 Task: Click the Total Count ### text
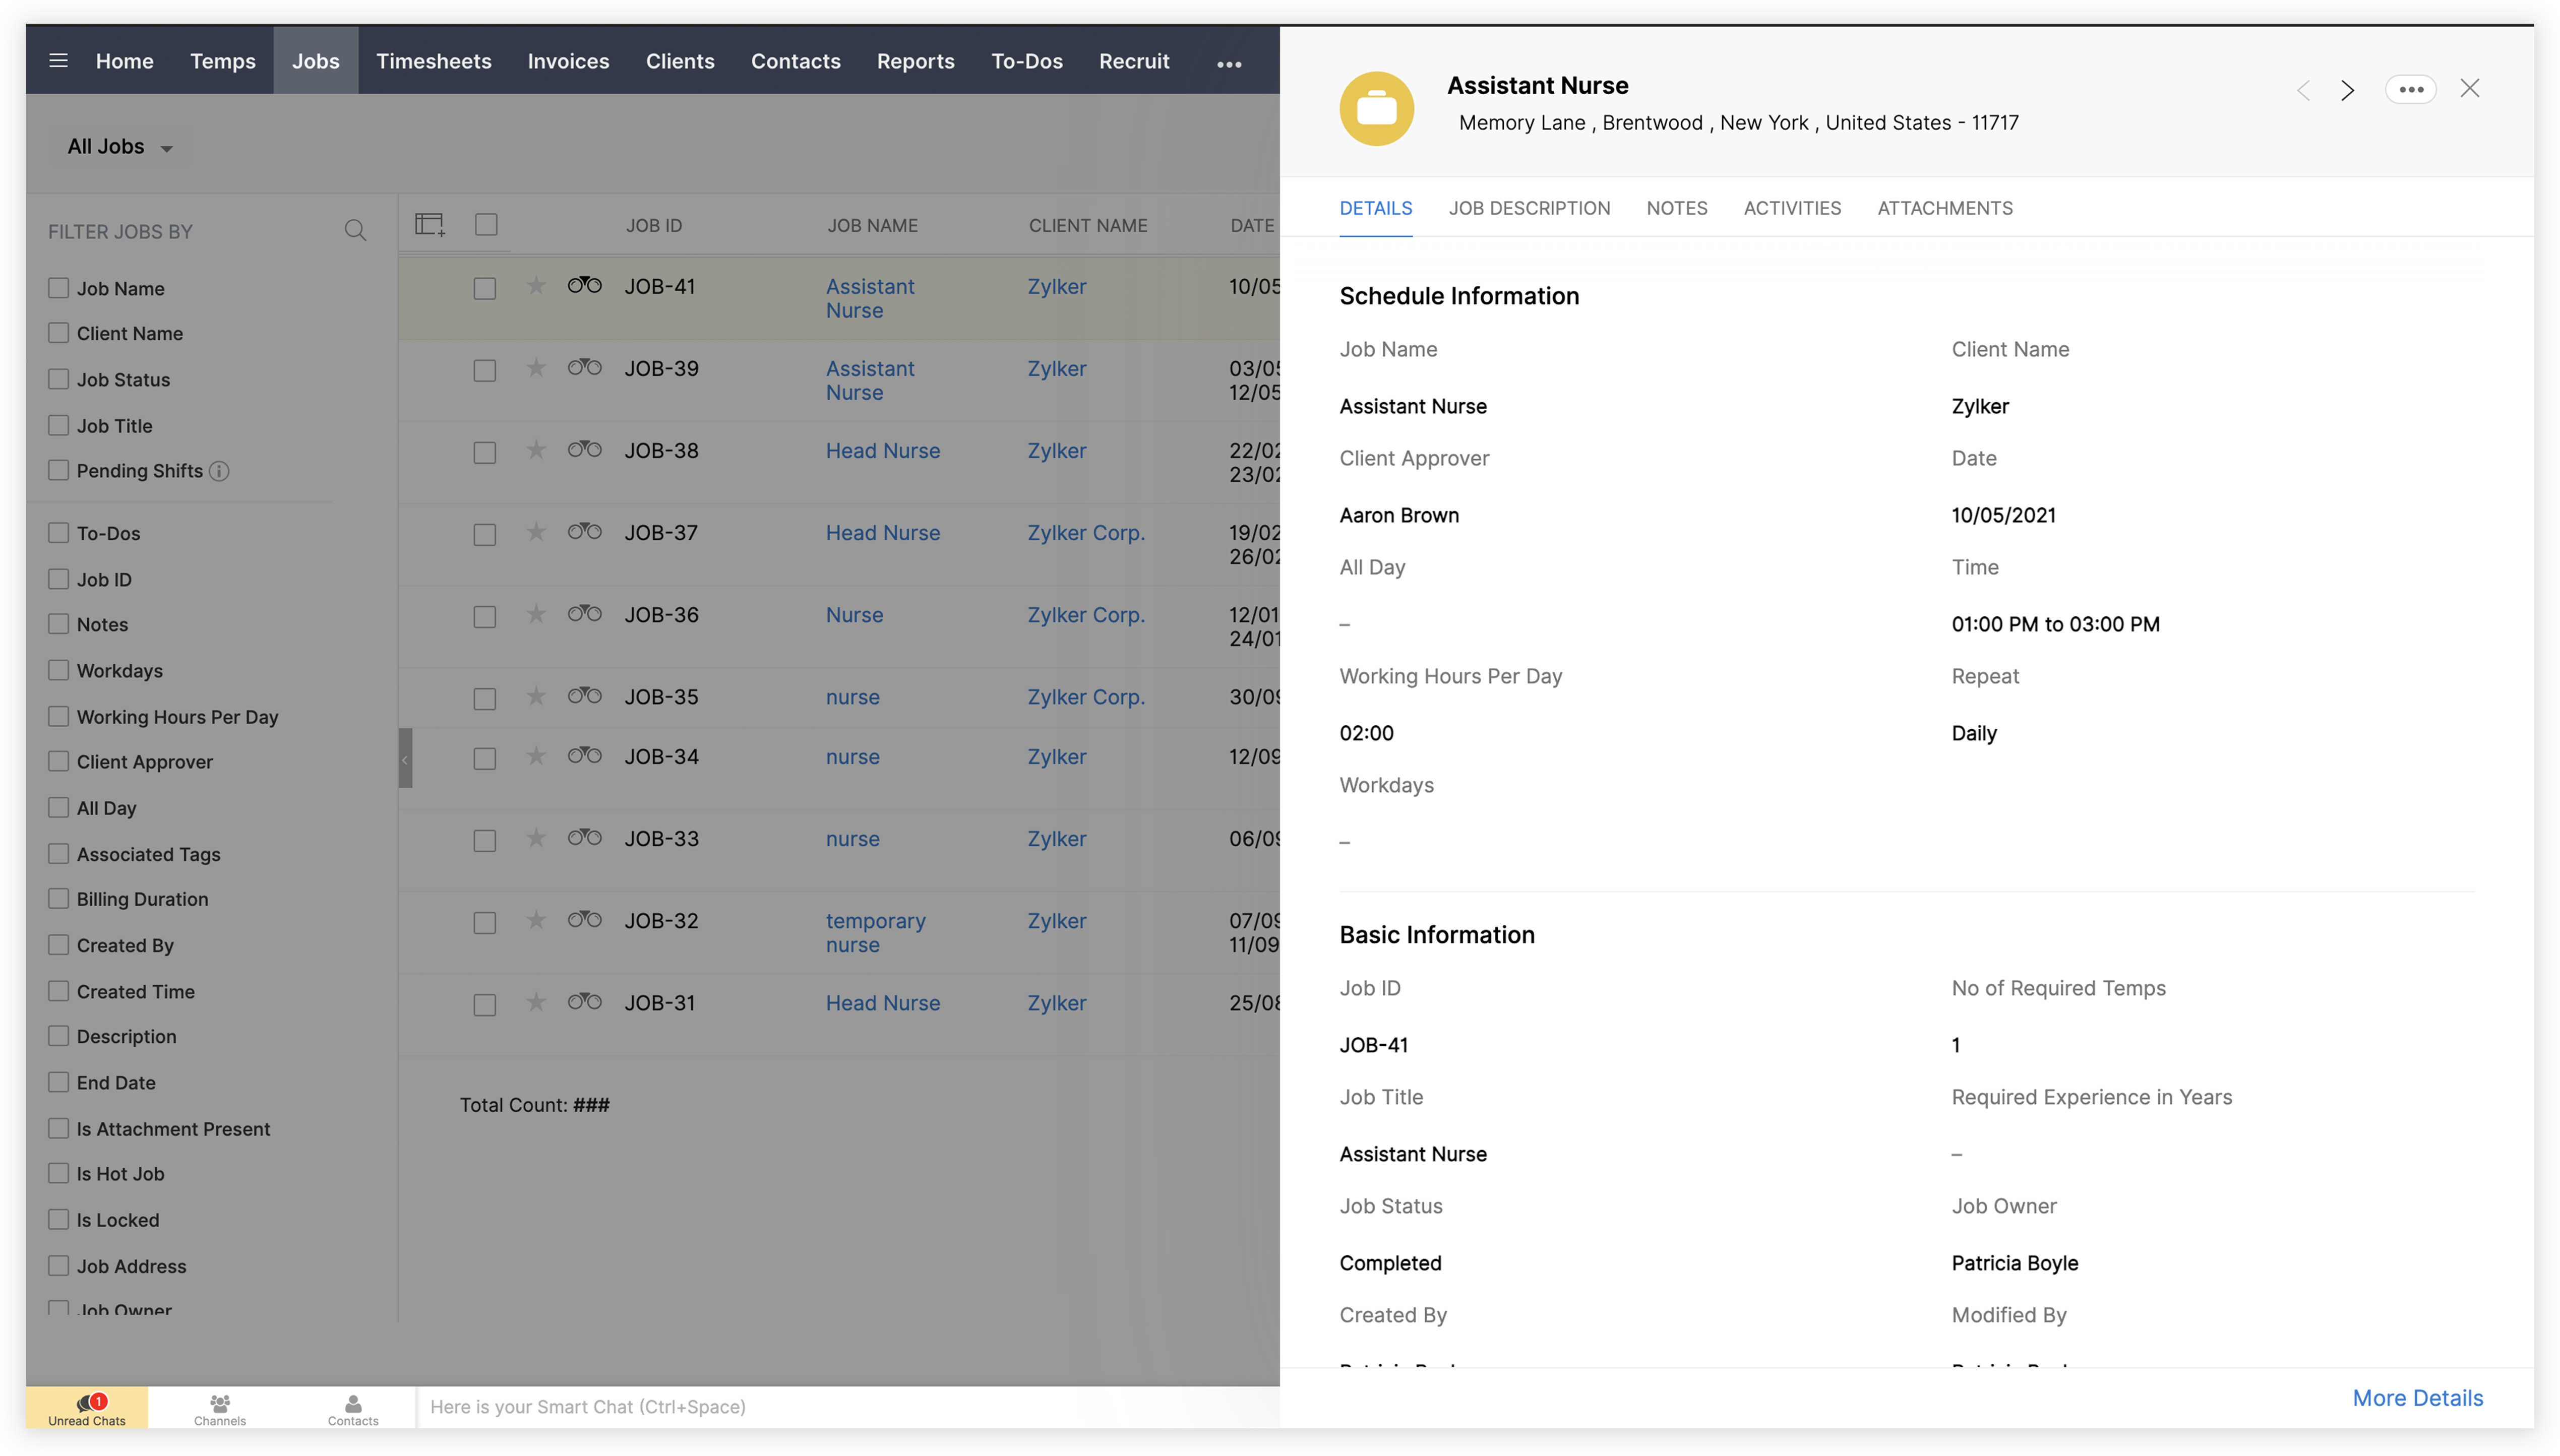(535, 1105)
